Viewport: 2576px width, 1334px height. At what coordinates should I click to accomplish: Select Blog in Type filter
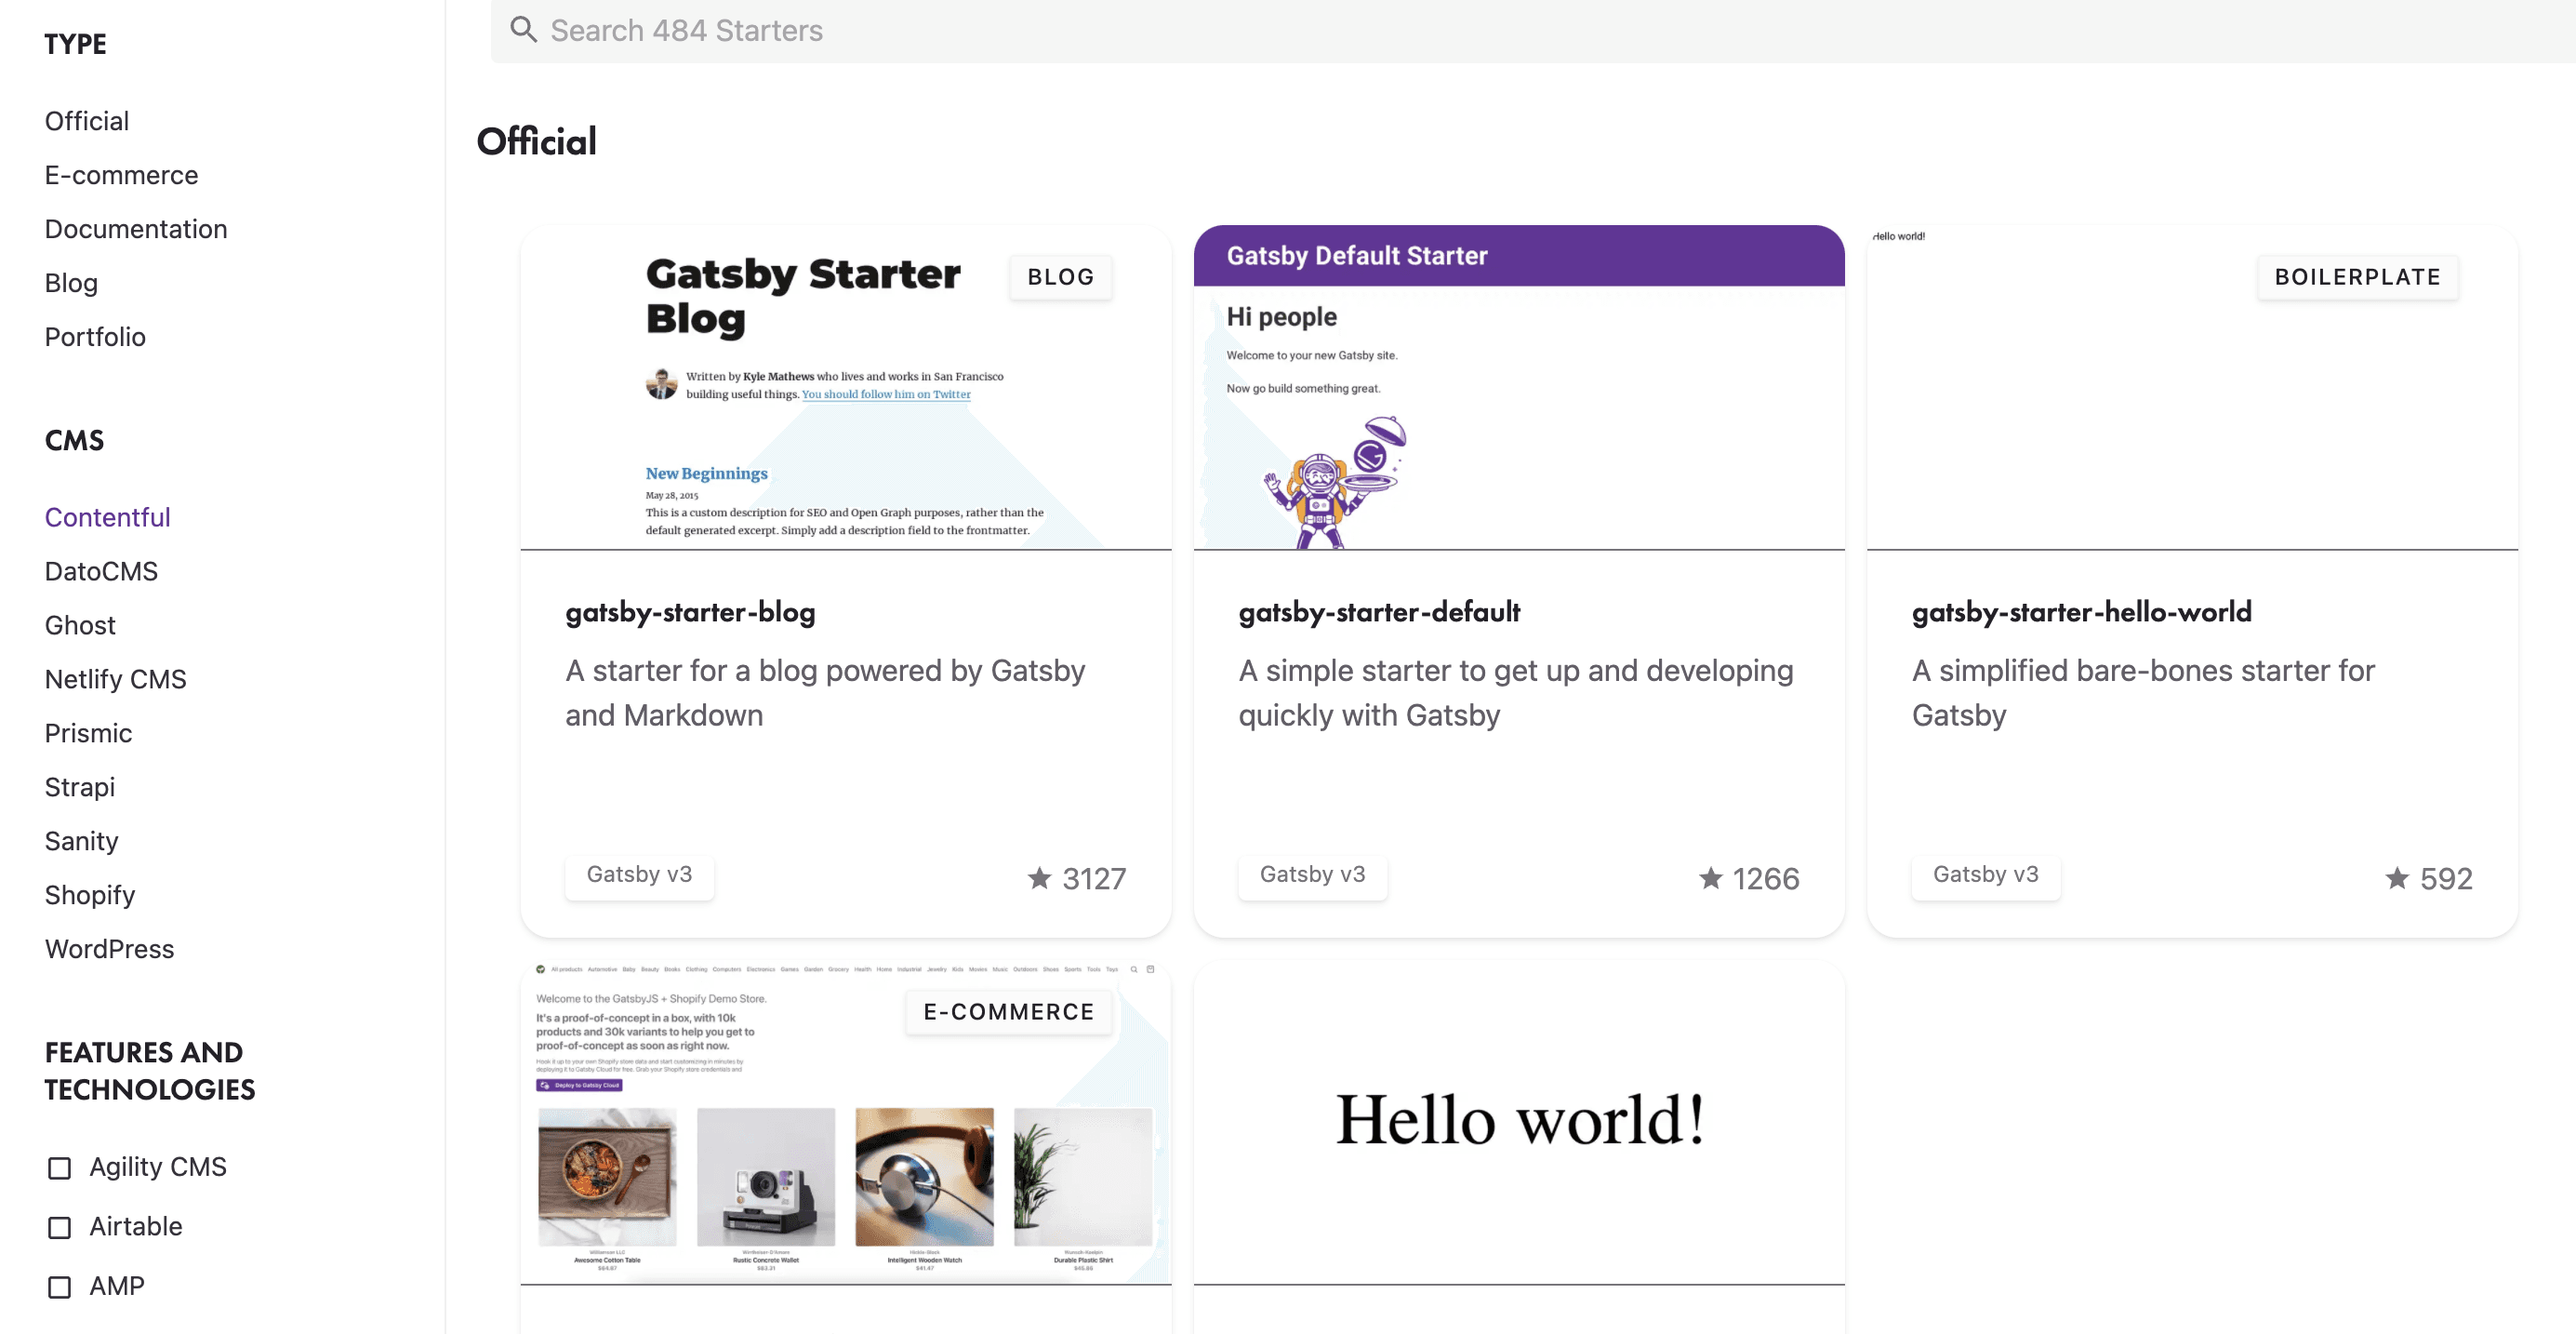pyautogui.click(x=71, y=283)
